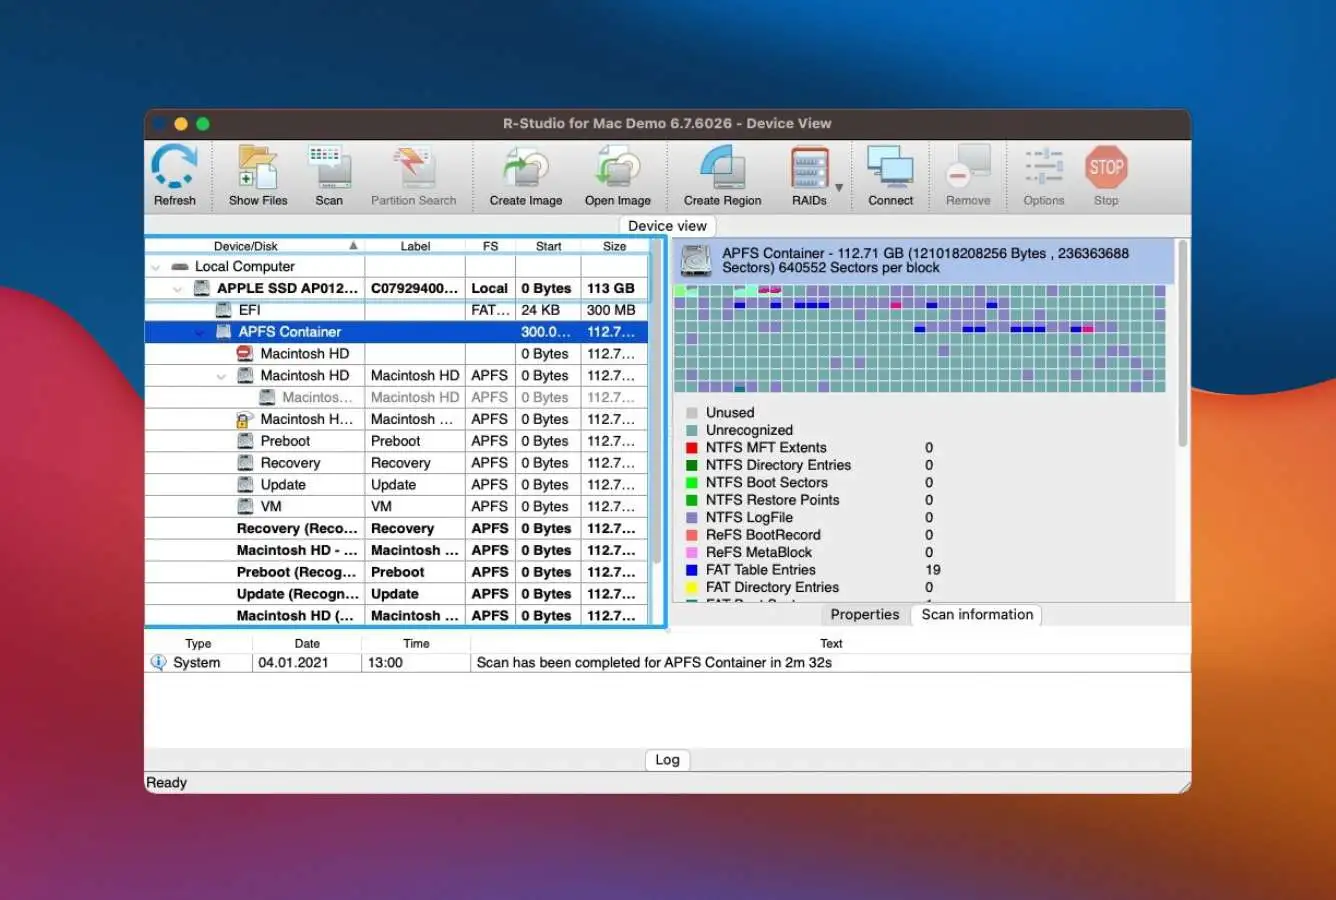Click the locked Macintosh H... volume icon

point(245,419)
